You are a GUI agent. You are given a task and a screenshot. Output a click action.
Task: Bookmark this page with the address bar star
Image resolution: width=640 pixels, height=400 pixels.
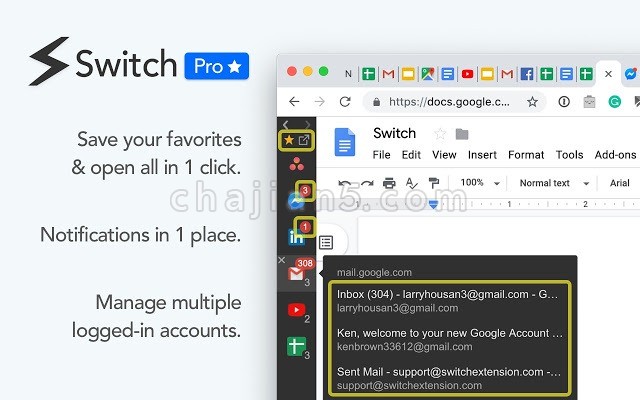click(x=532, y=102)
